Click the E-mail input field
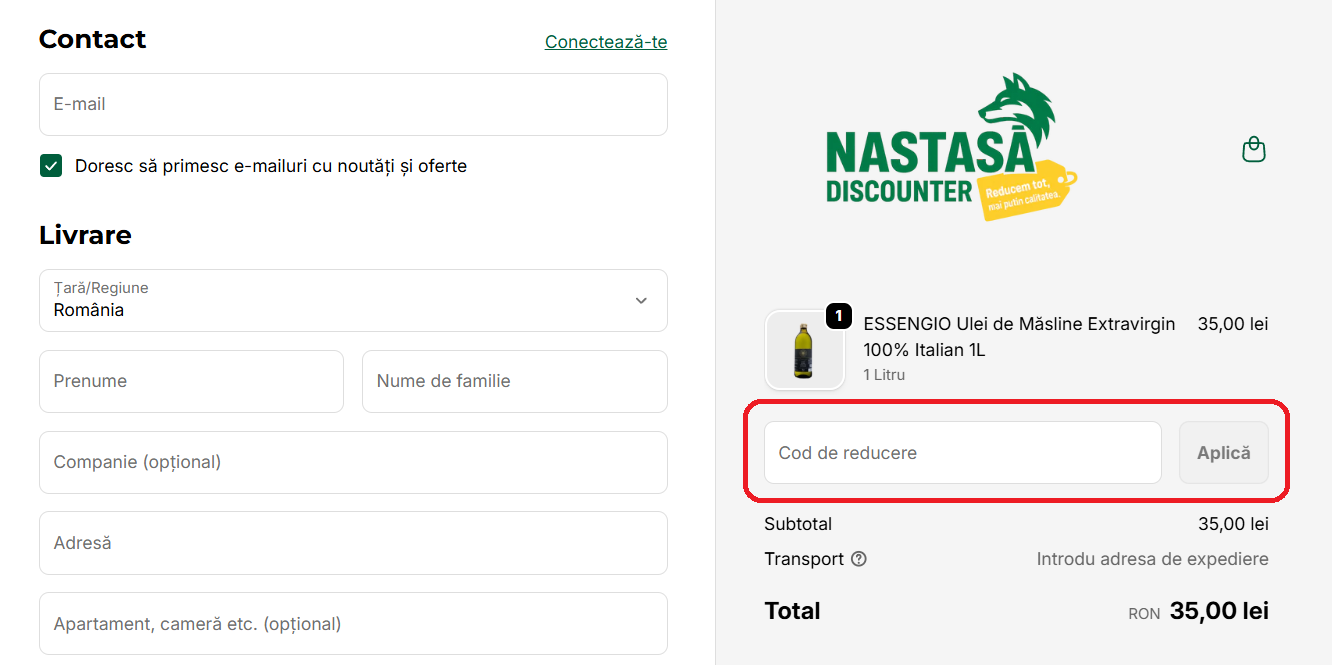The image size is (1332, 665). pos(353,104)
